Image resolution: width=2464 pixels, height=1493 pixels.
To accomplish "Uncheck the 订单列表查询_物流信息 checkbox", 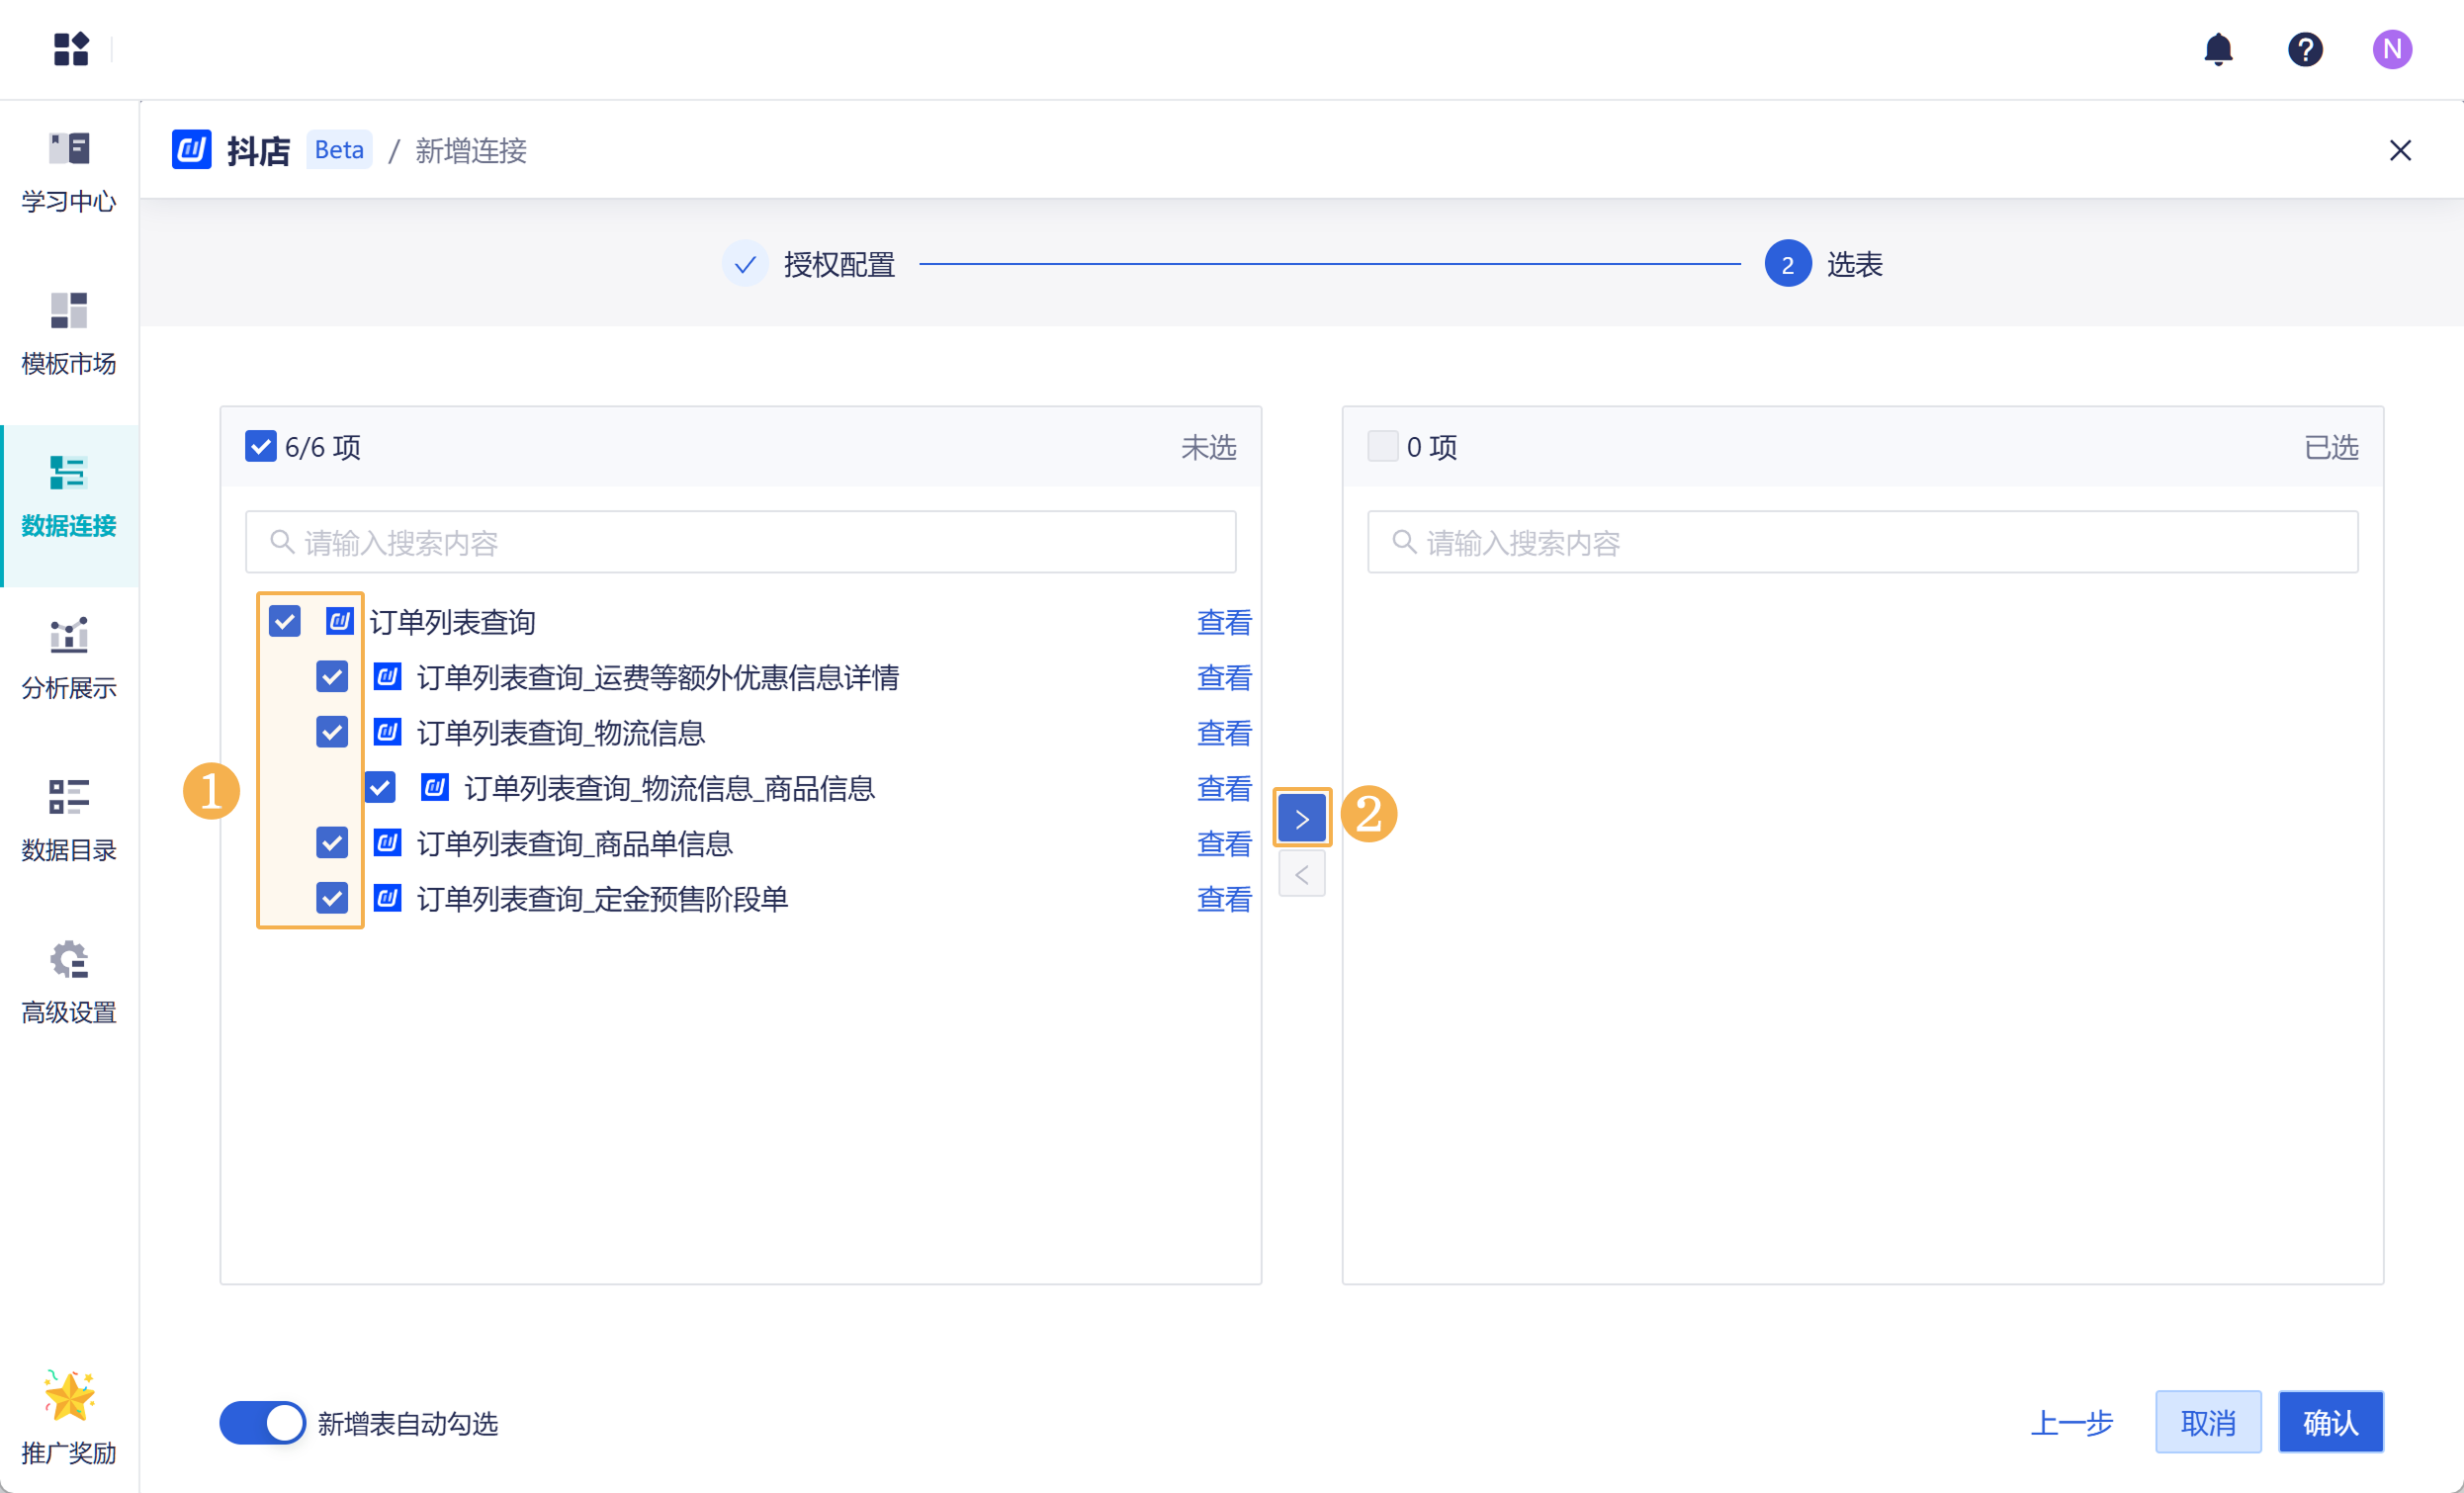I will (332, 733).
